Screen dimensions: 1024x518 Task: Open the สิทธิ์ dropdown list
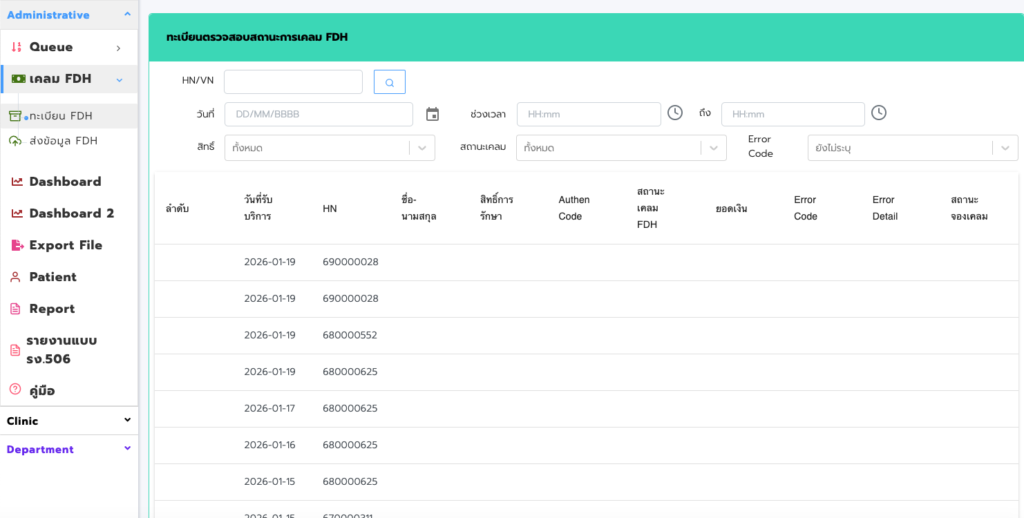pos(329,148)
